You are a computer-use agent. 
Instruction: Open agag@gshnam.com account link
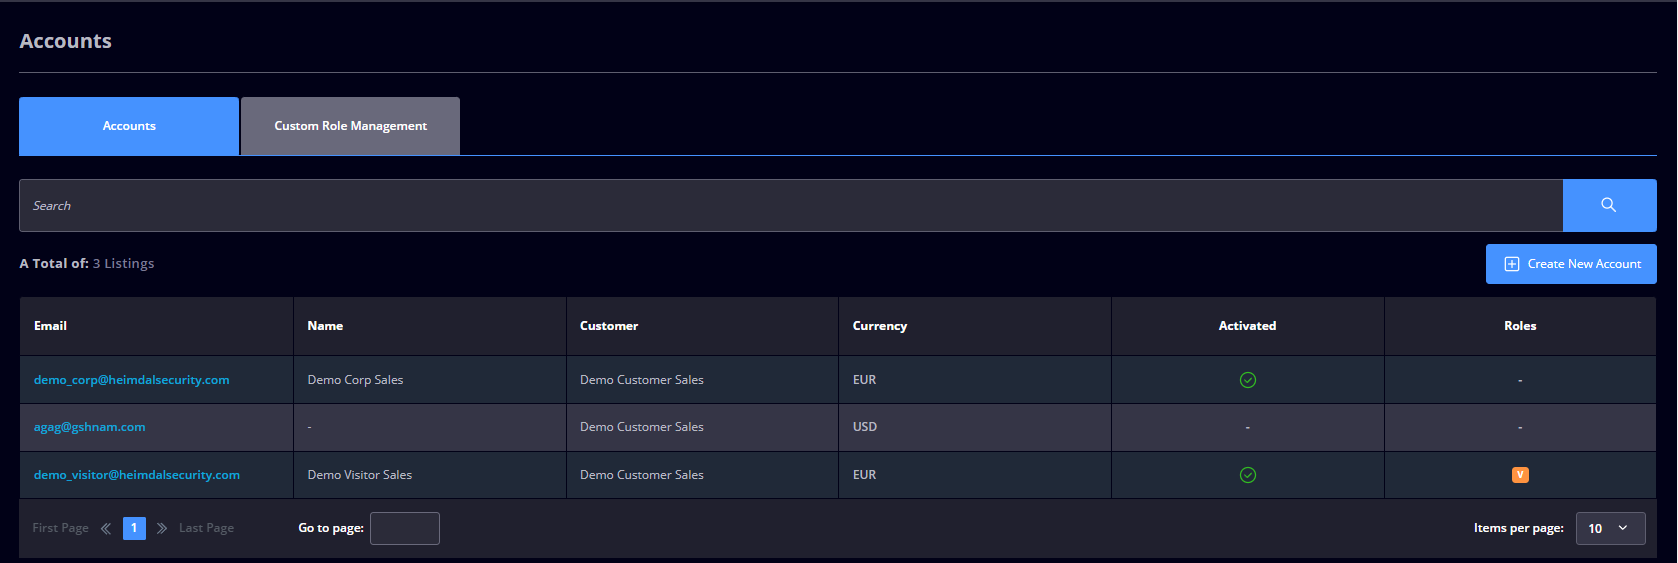(90, 427)
